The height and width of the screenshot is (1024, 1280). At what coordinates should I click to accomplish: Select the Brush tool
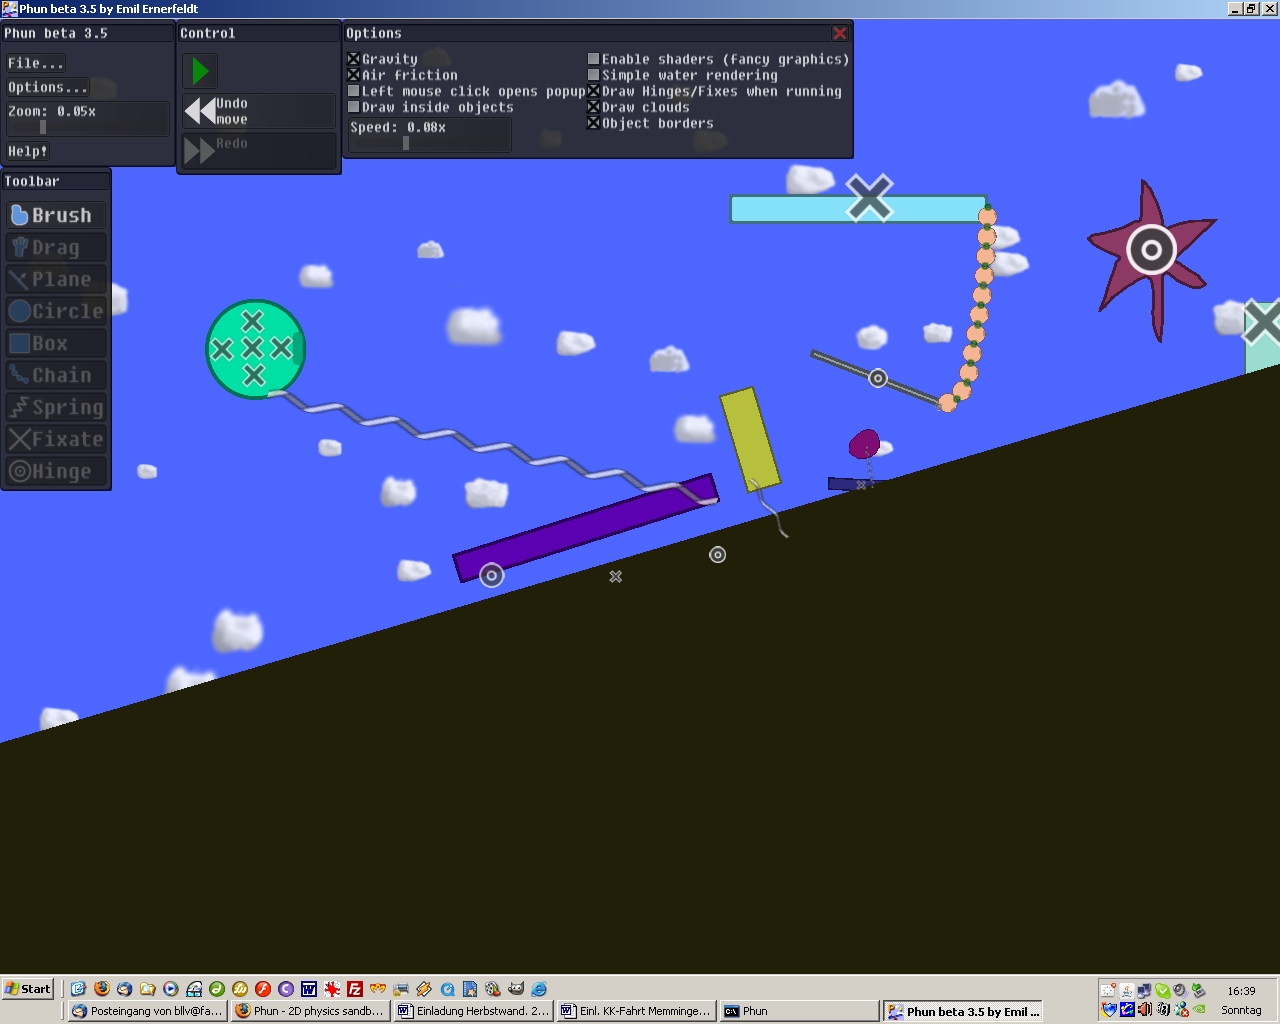[x=56, y=215]
